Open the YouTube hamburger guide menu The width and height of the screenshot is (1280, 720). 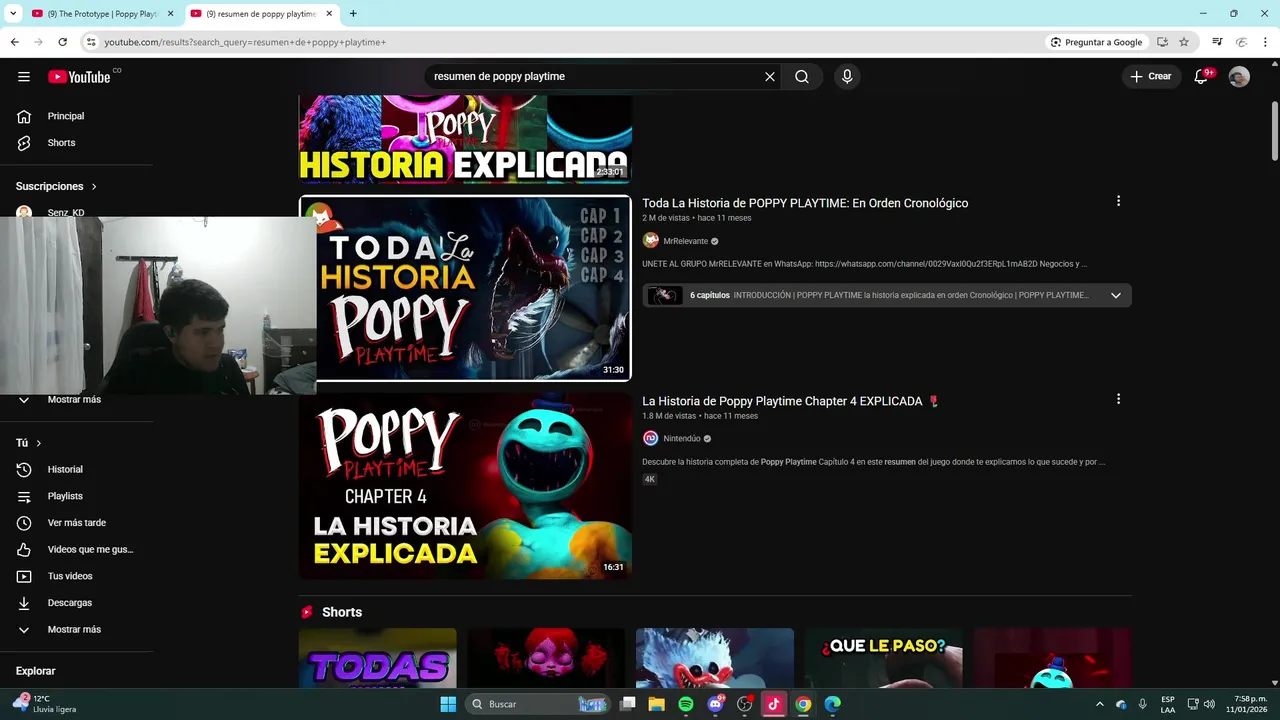point(24,77)
